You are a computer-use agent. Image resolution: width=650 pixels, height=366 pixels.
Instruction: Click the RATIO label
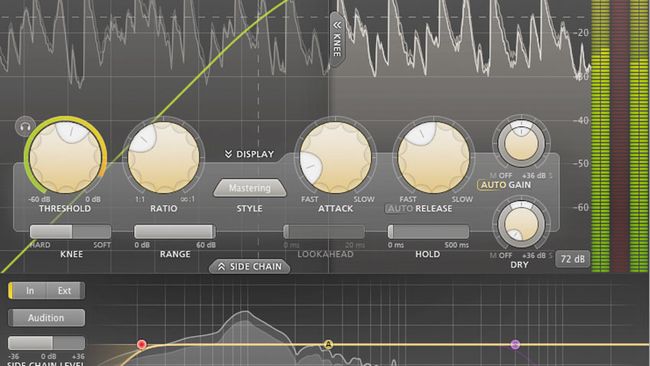coord(164,208)
